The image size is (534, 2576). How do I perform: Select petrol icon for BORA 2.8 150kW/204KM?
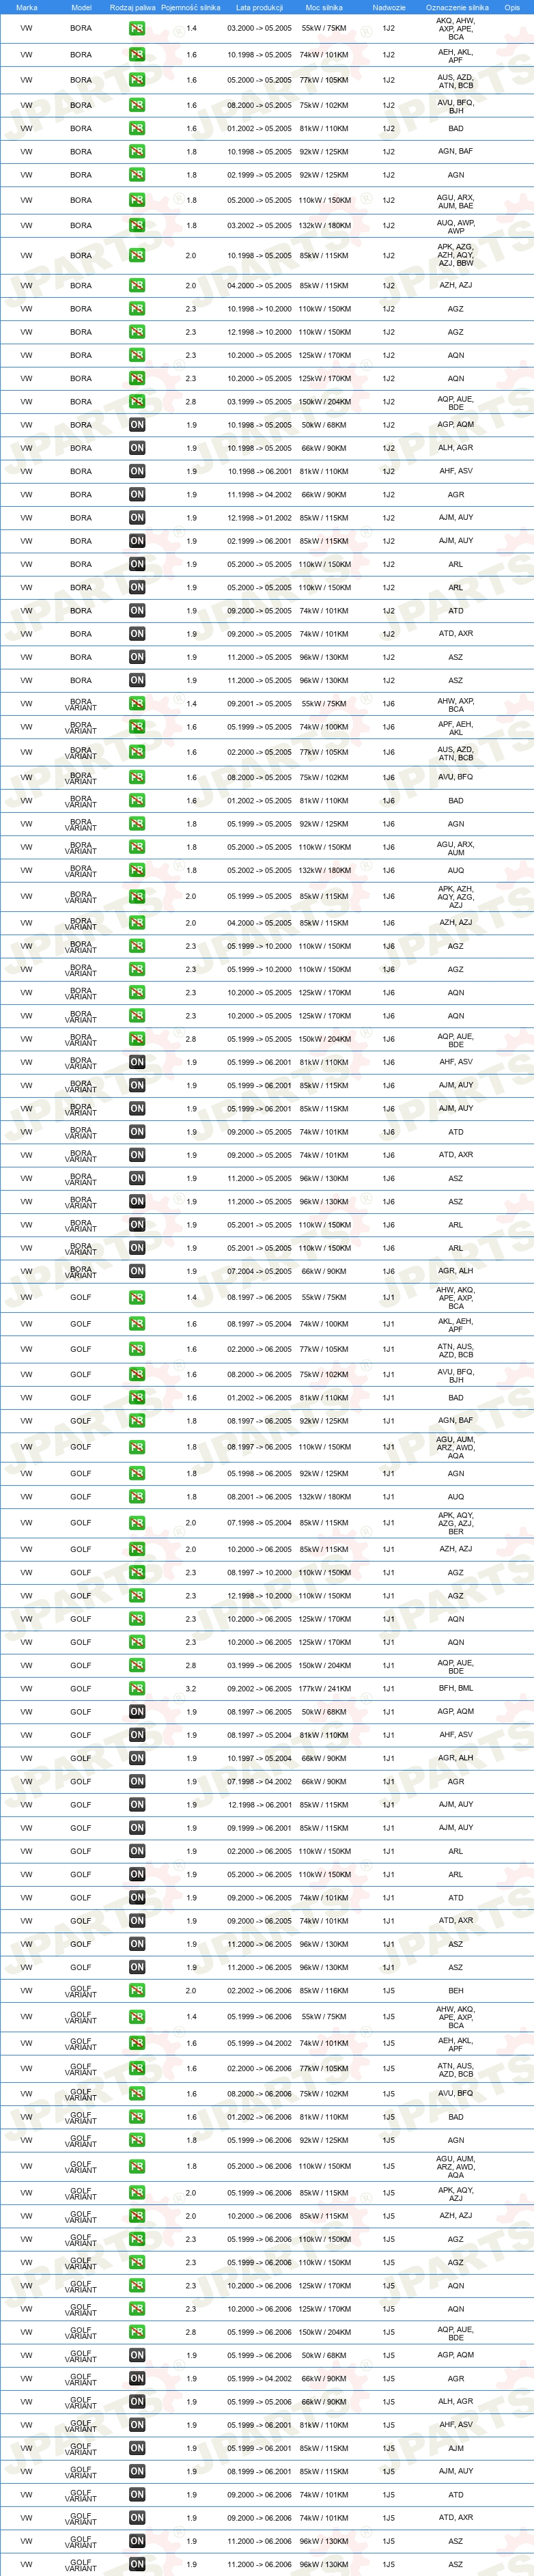click(137, 402)
